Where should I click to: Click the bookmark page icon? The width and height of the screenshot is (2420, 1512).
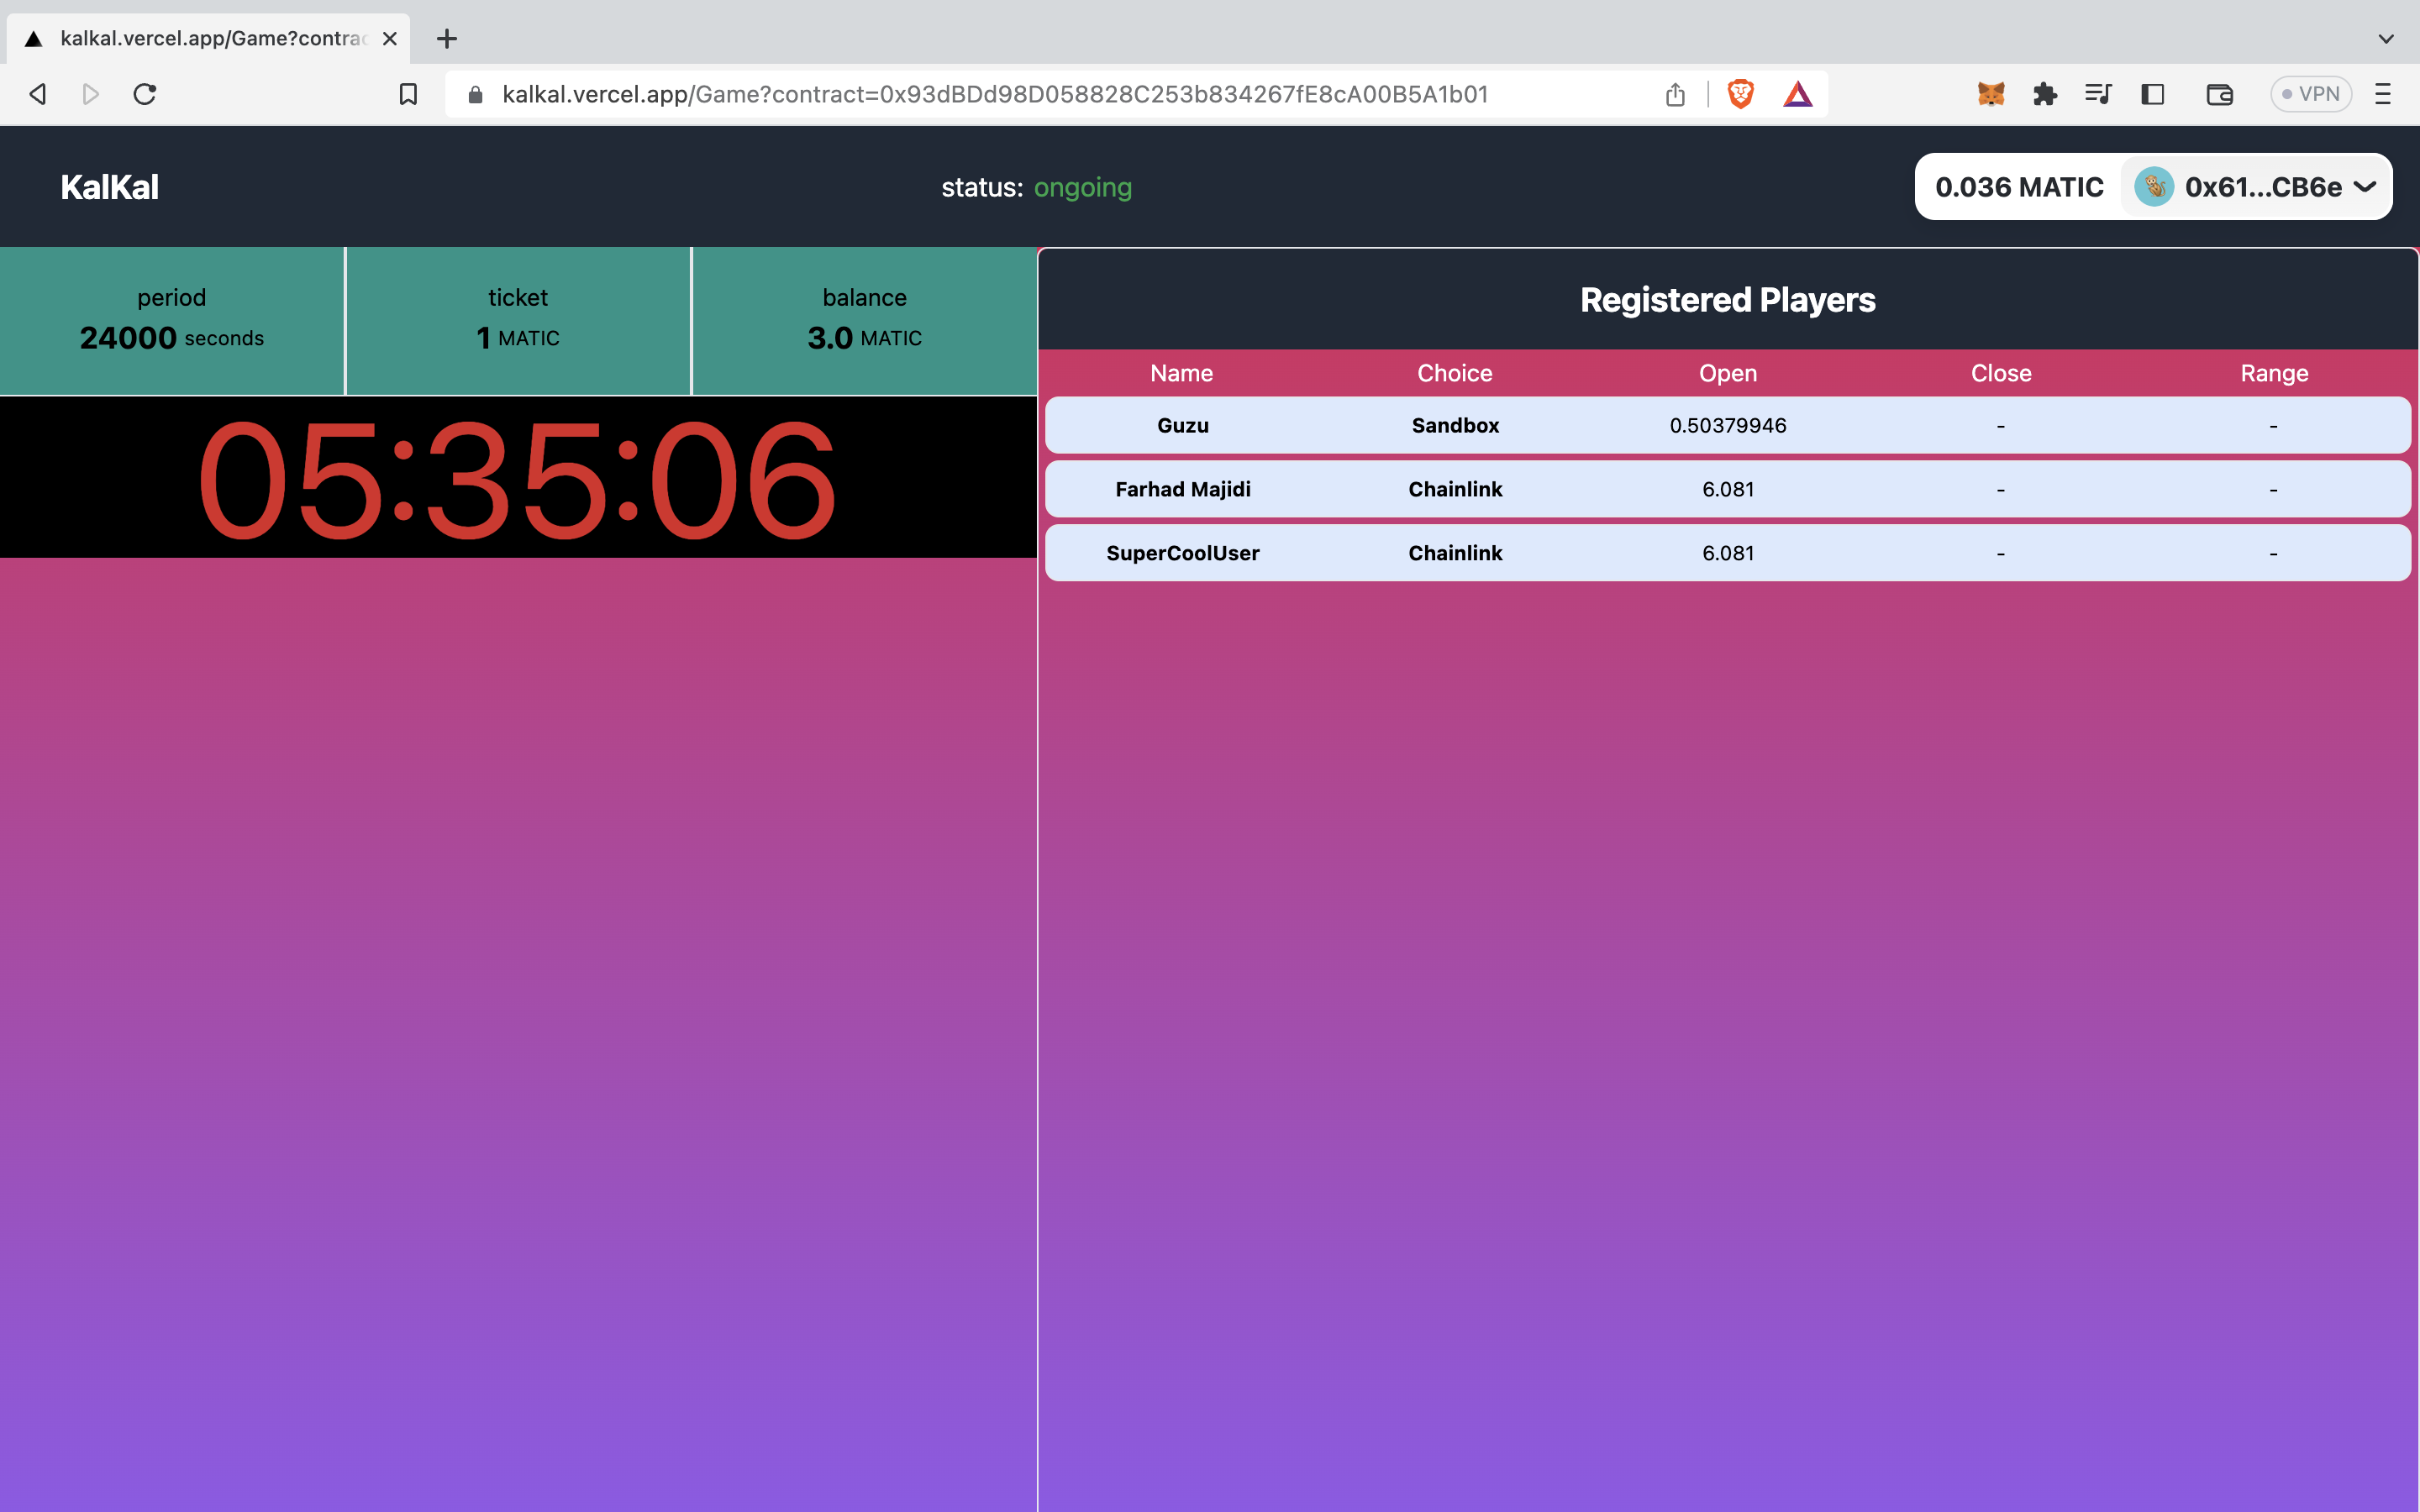click(x=408, y=94)
